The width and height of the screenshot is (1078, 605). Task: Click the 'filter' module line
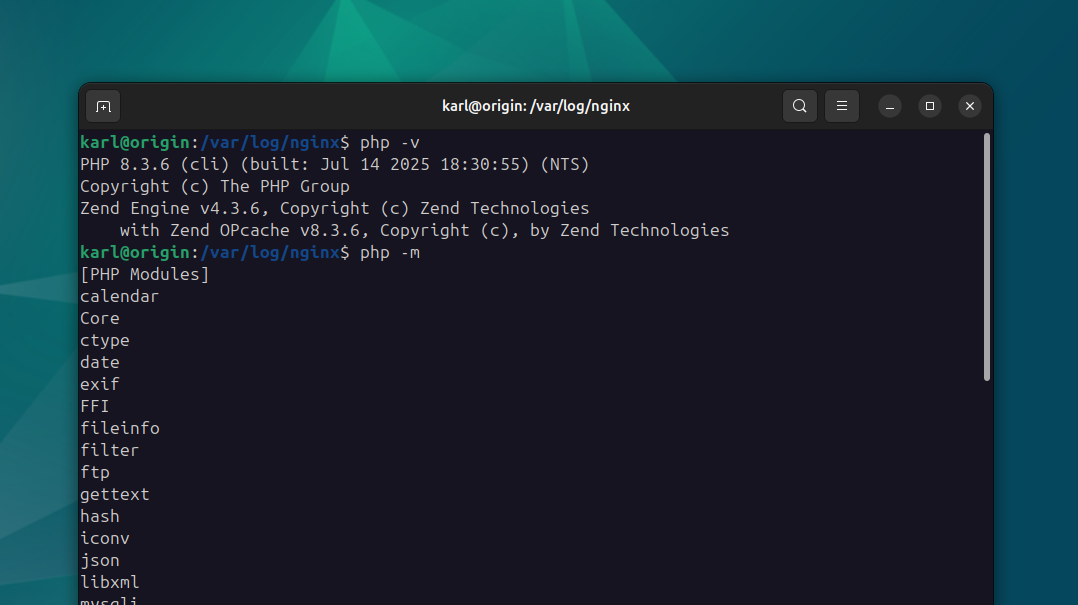point(109,450)
